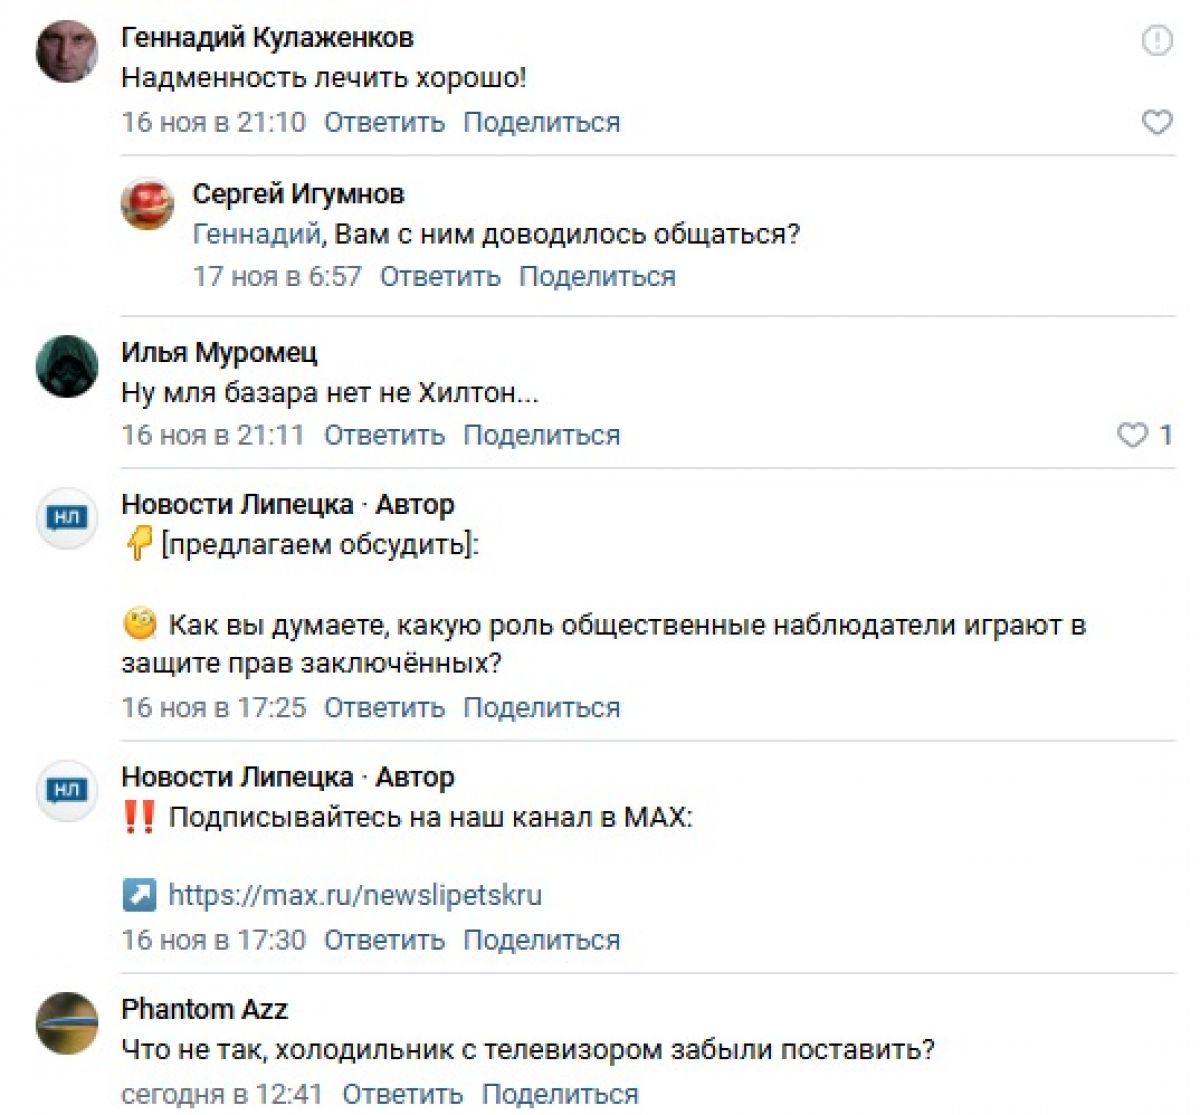Share the discussion prompt comment from 17:25
This screenshot has height=1115, width=1200.
point(541,707)
